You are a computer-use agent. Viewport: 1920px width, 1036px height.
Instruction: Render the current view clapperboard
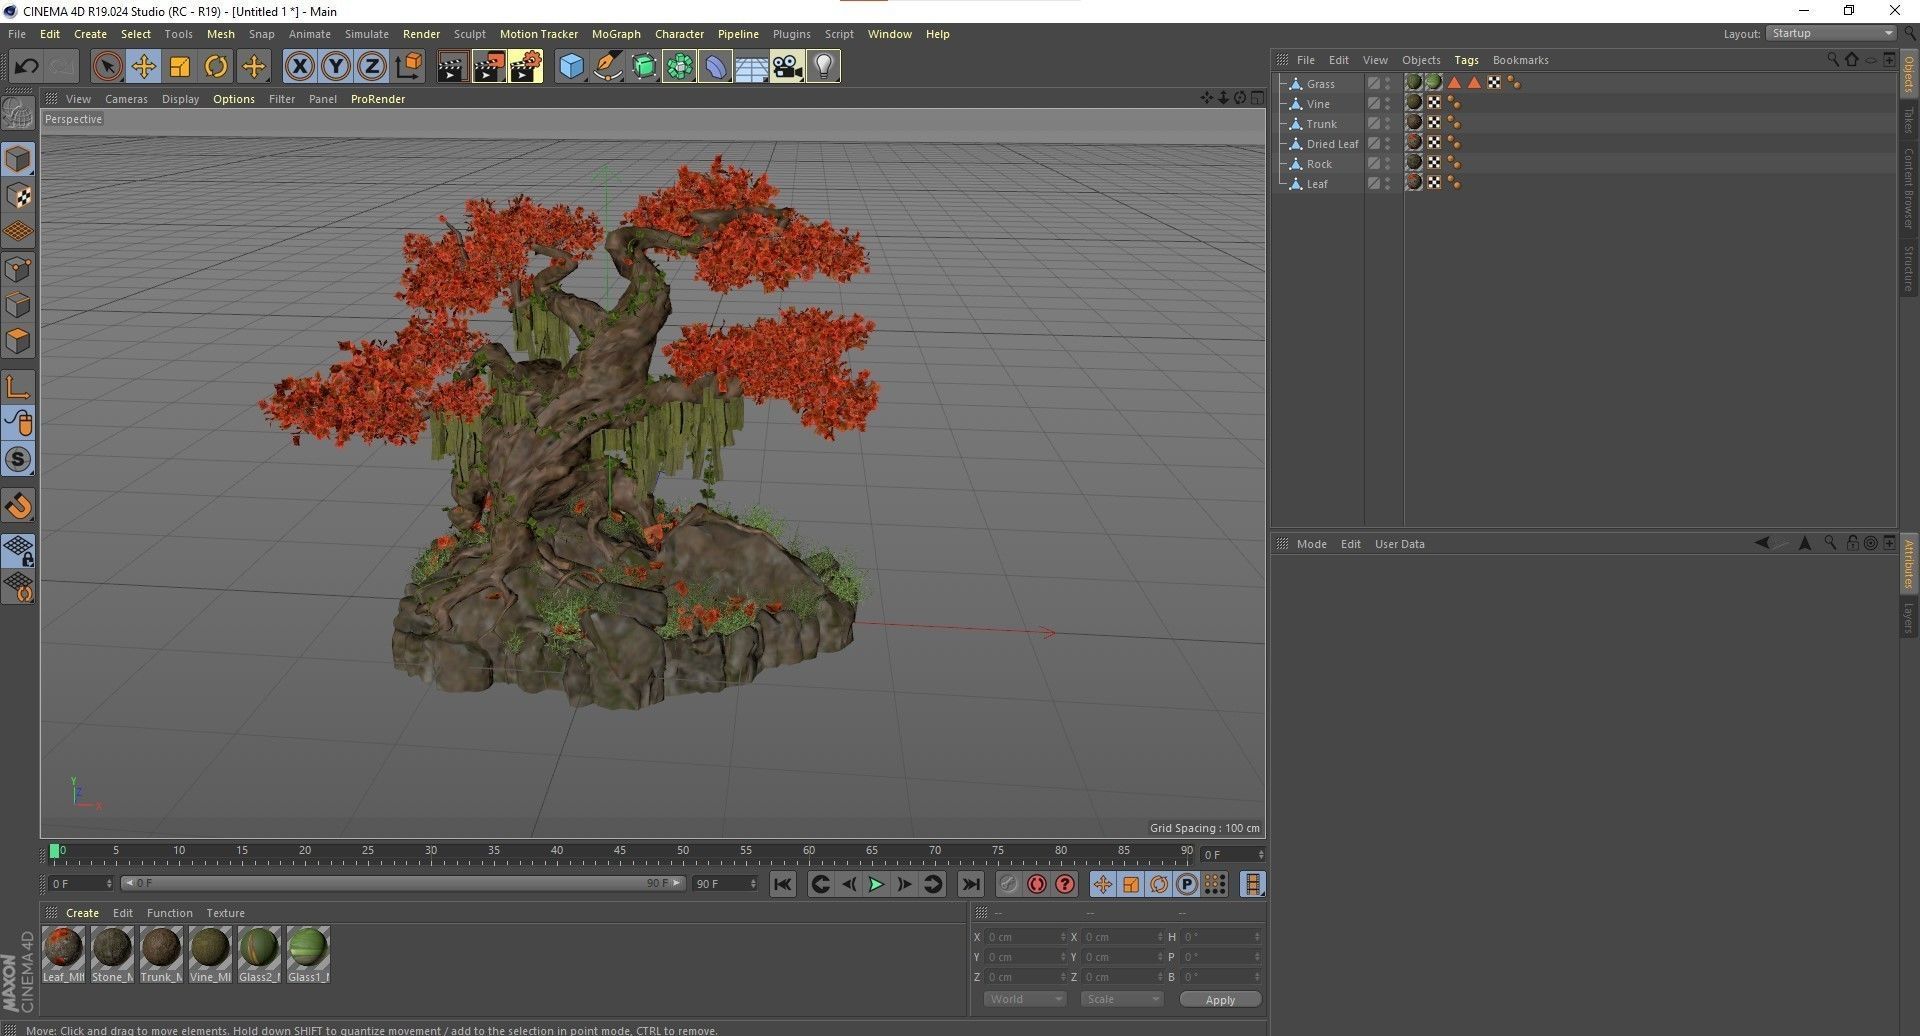click(x=452, y=67)
